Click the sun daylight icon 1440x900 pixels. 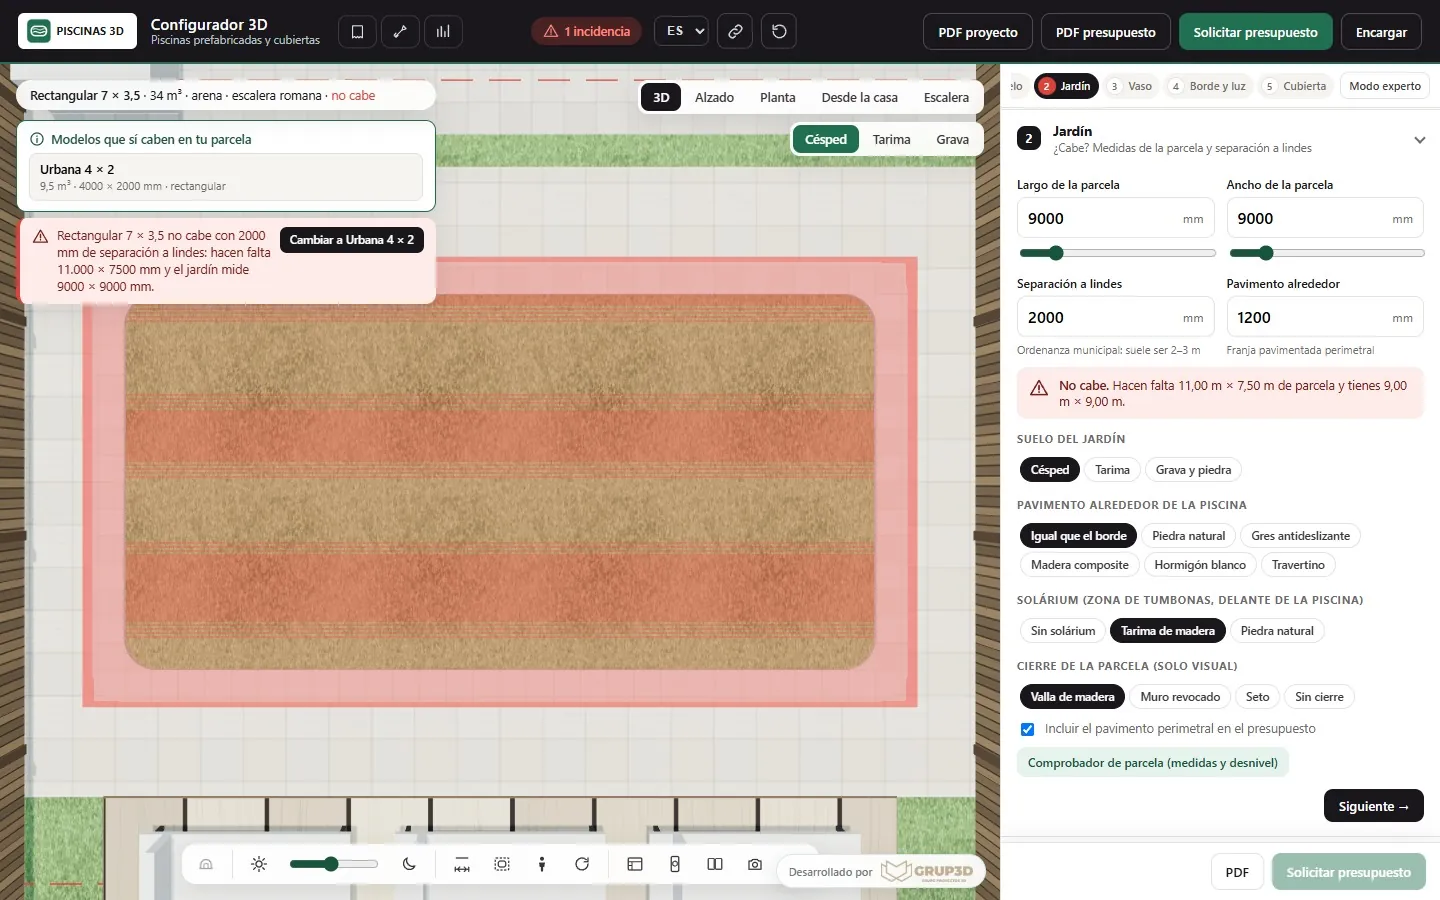coord(259,864)
